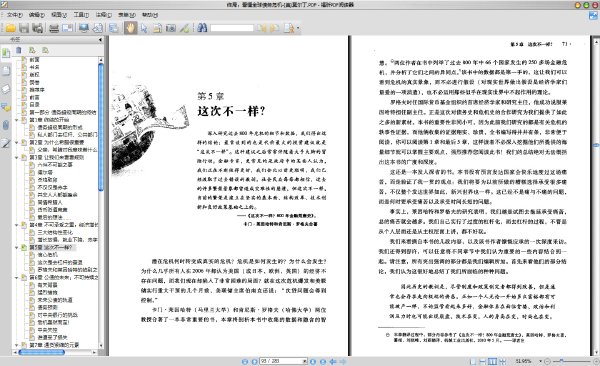Collapse the bookmarks panel with the arrow button
Image resolution: width=600 pixels, height=366 pixels.
[100, 39]
